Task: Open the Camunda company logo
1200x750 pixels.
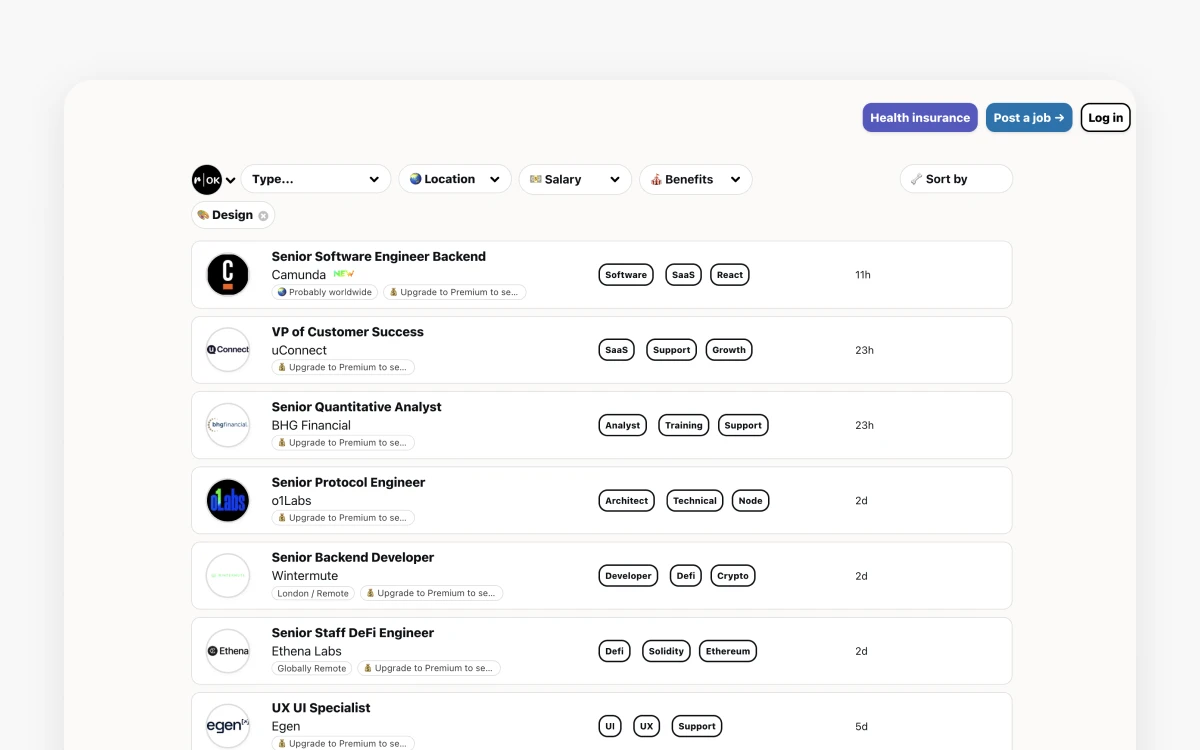Action: pos(228,275)
